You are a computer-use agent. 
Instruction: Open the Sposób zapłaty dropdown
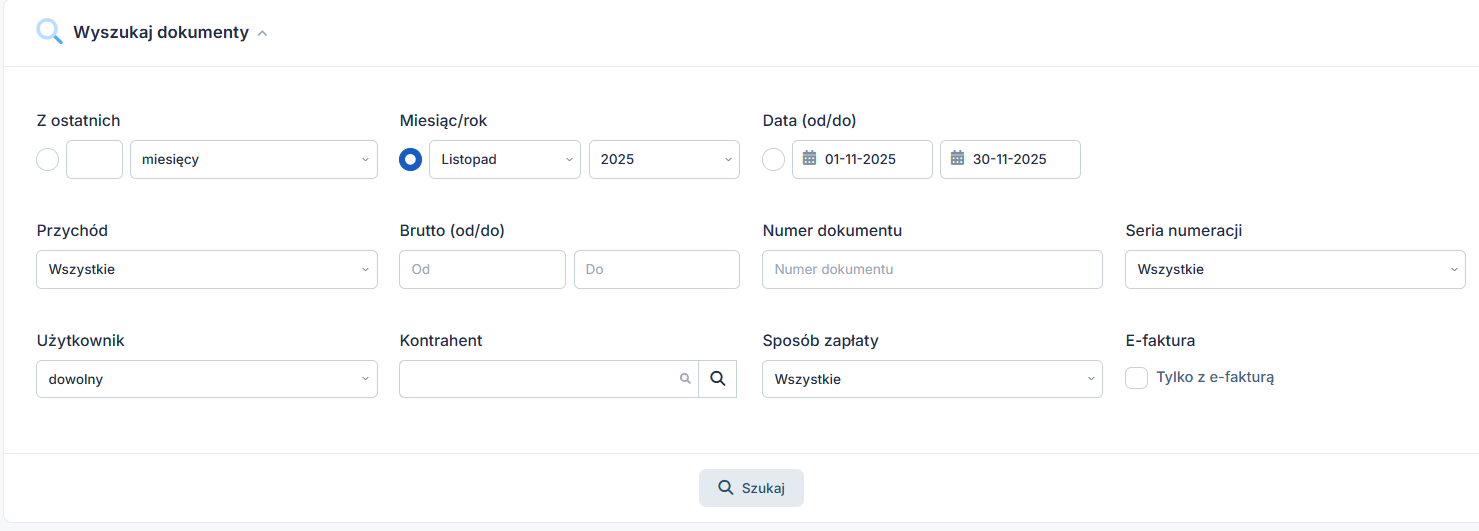(932, 380)
